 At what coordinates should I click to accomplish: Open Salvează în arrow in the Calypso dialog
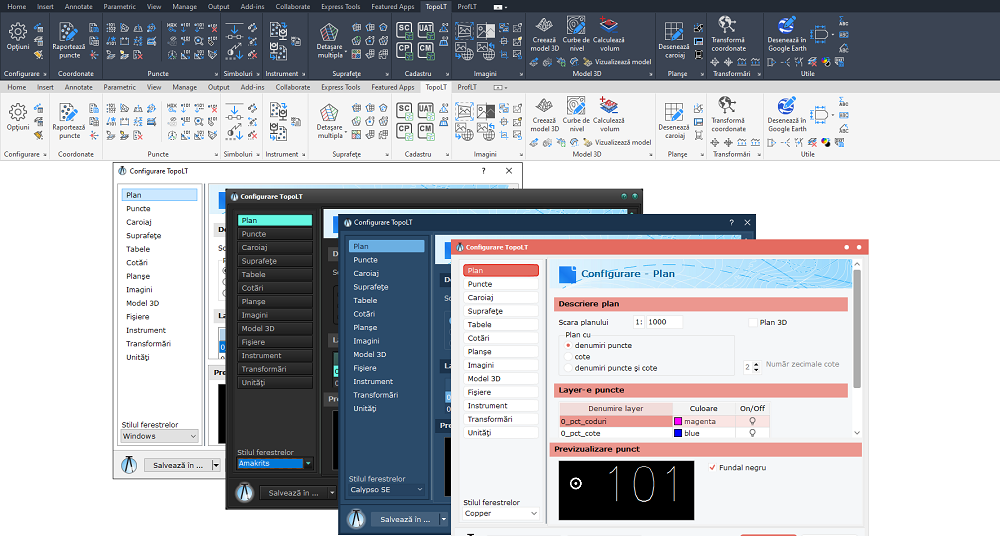444,519
